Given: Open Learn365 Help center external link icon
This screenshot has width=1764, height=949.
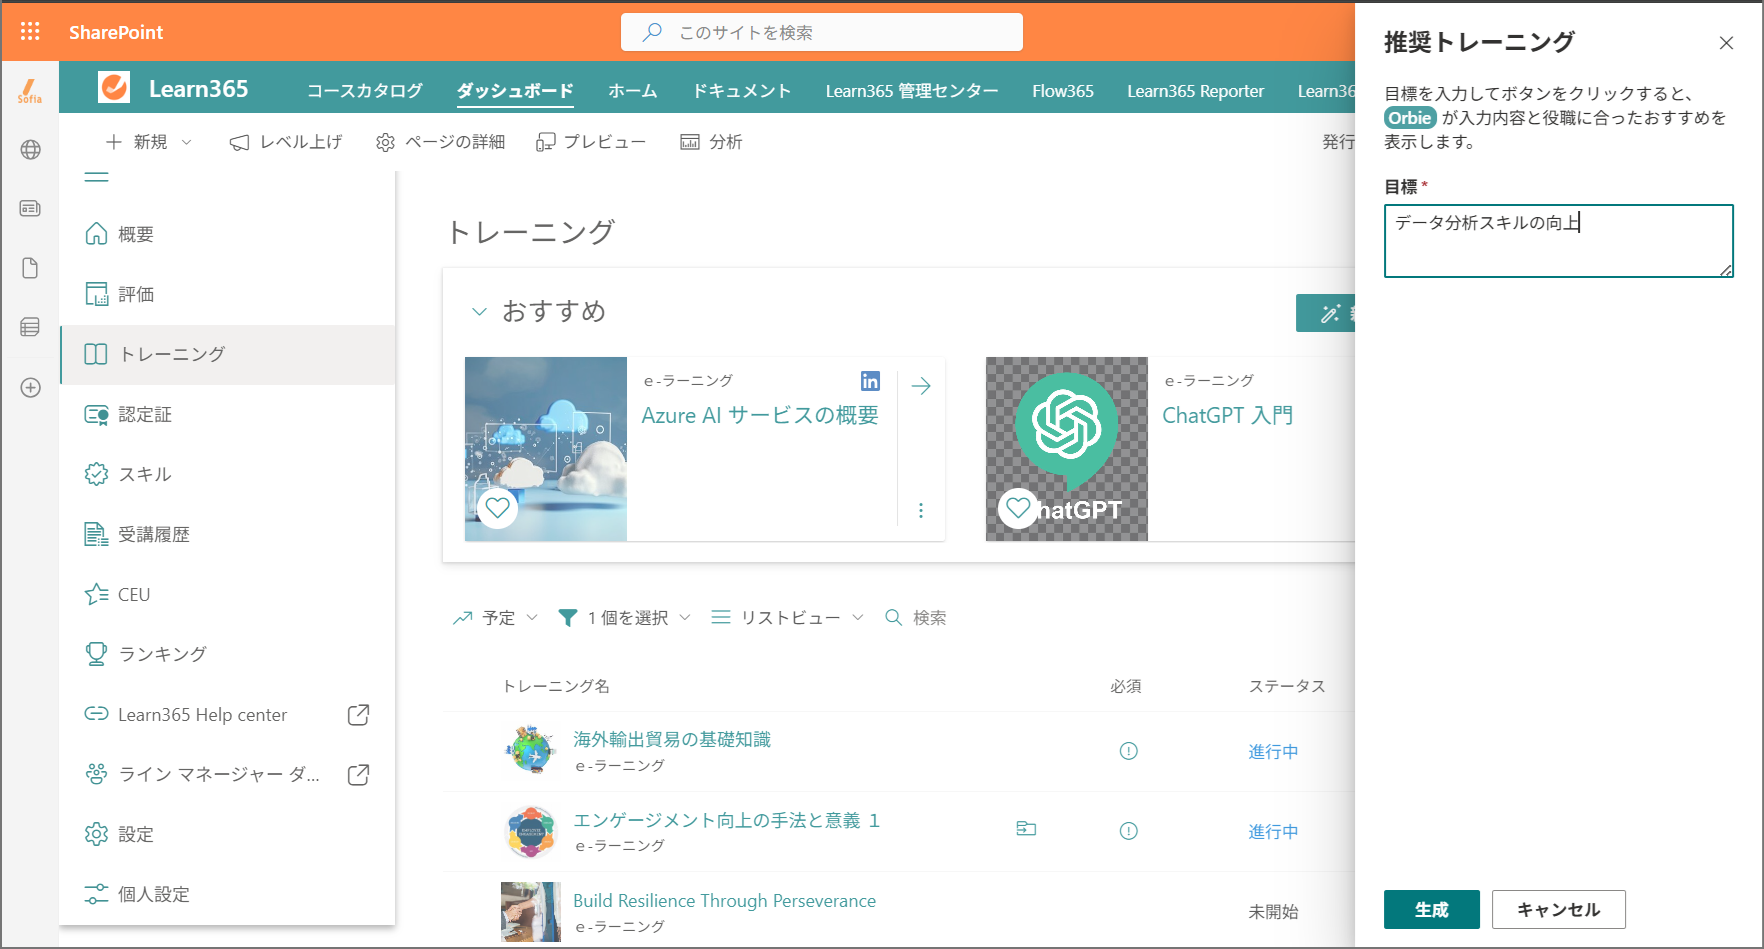Looking at the screenshot, I should click(x=358, y=715).
